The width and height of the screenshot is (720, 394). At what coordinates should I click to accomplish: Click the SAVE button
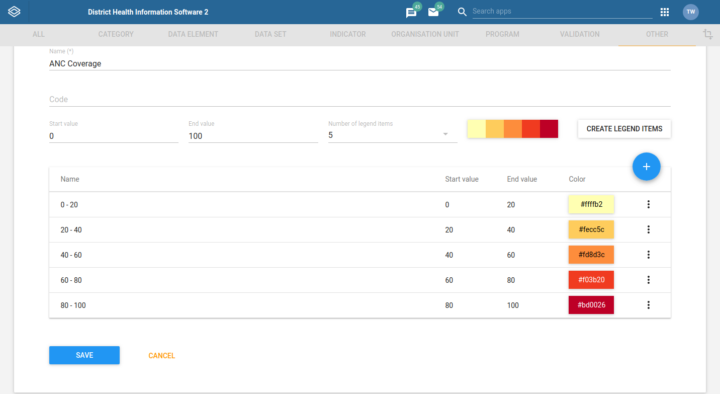click(x=84, y=355)
